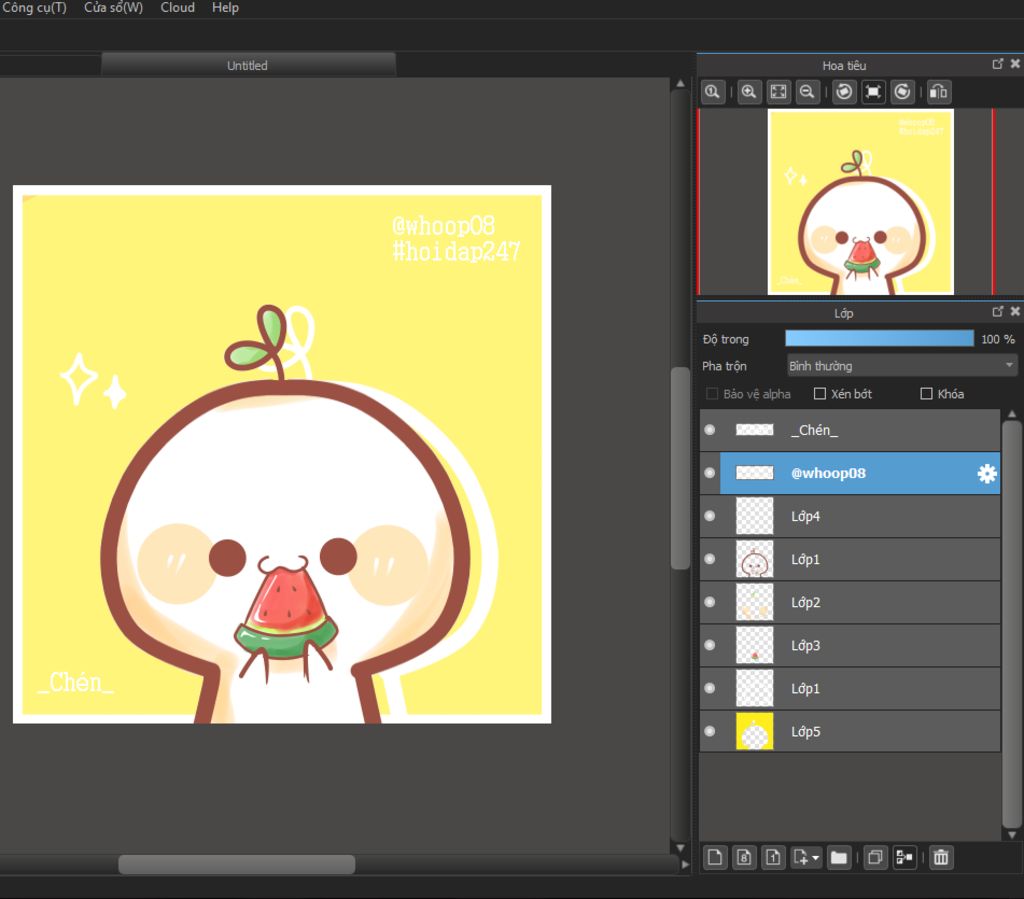1024x899 pixels.
Task: Duplicate the selected layer
Action: click(875, 857)
